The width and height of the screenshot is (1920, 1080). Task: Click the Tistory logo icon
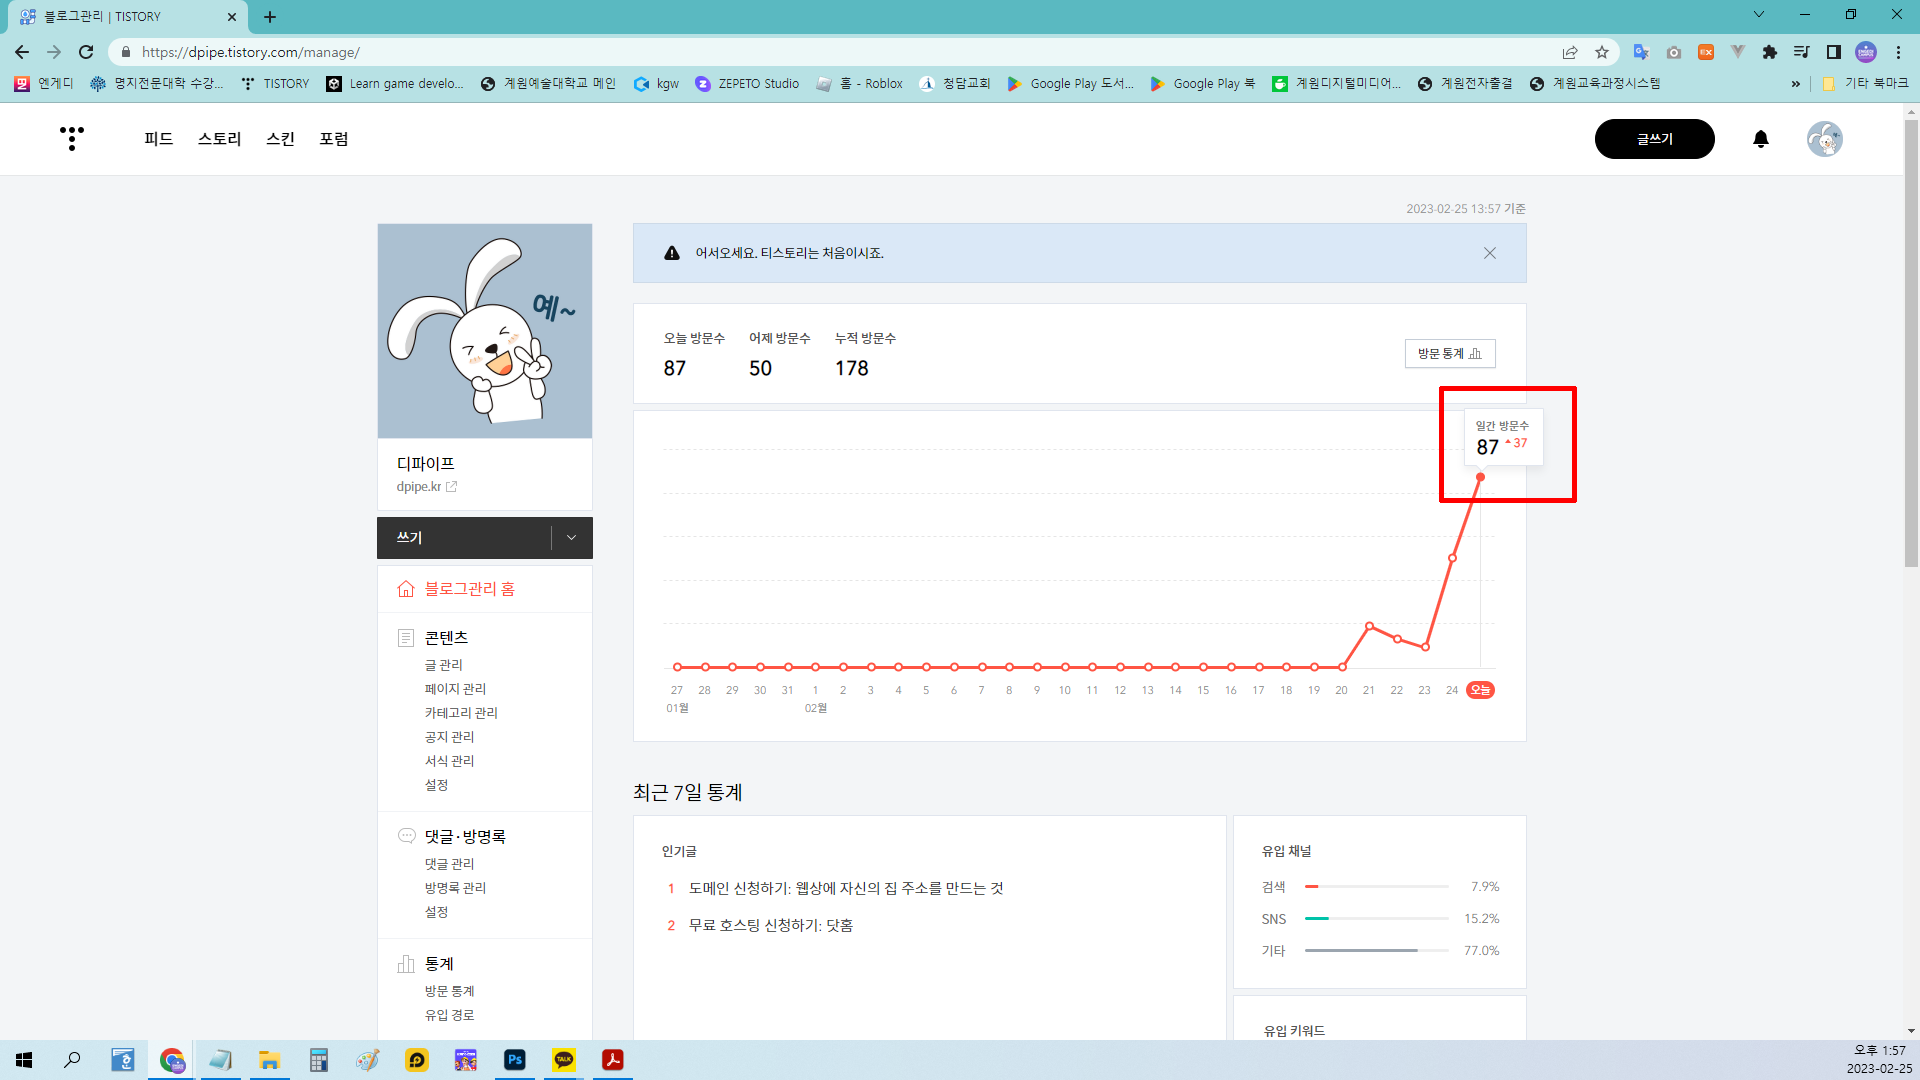coord(71,139)
